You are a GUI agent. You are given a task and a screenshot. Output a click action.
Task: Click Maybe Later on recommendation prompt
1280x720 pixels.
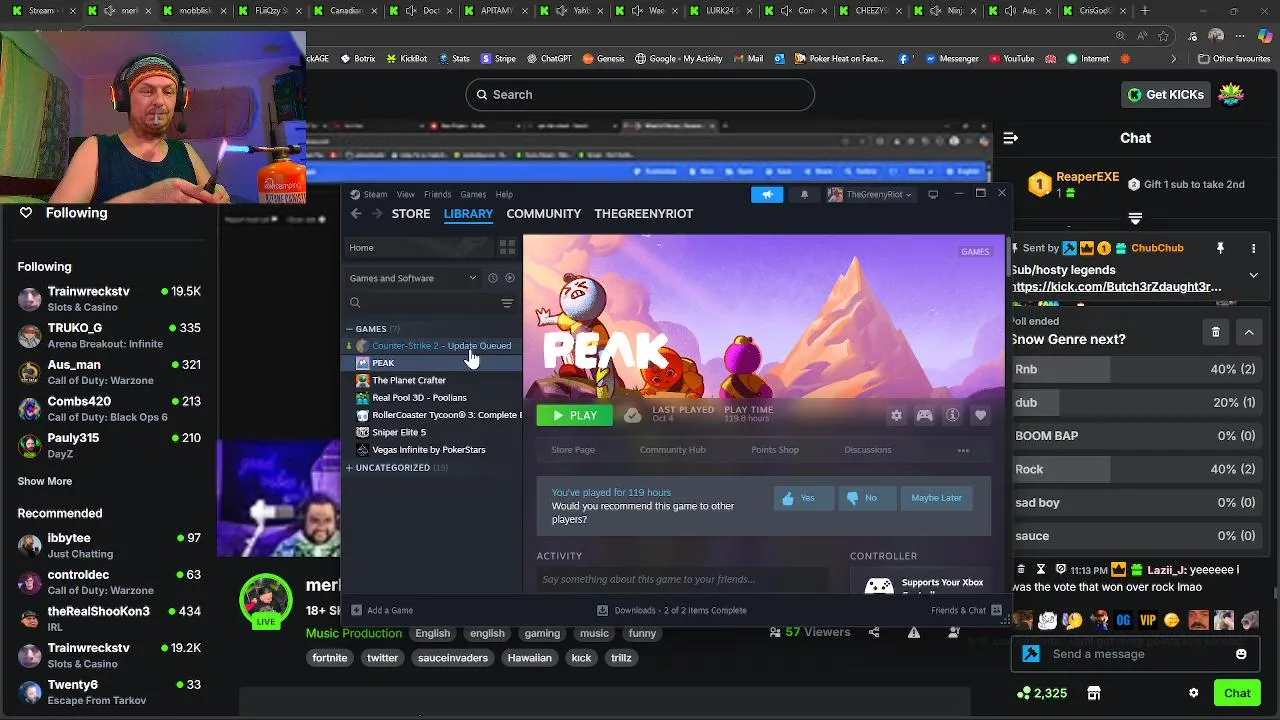pos(936,498)
